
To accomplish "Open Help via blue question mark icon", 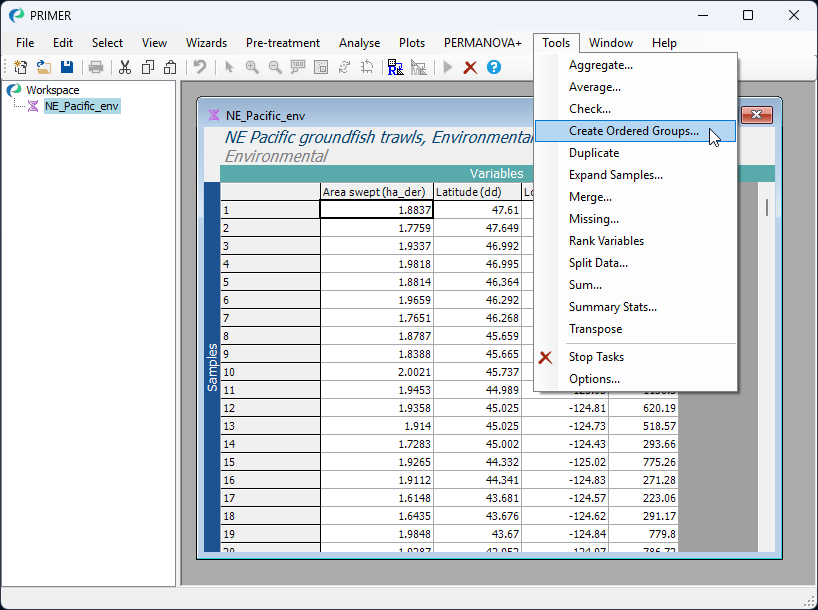I will point(493,67).
